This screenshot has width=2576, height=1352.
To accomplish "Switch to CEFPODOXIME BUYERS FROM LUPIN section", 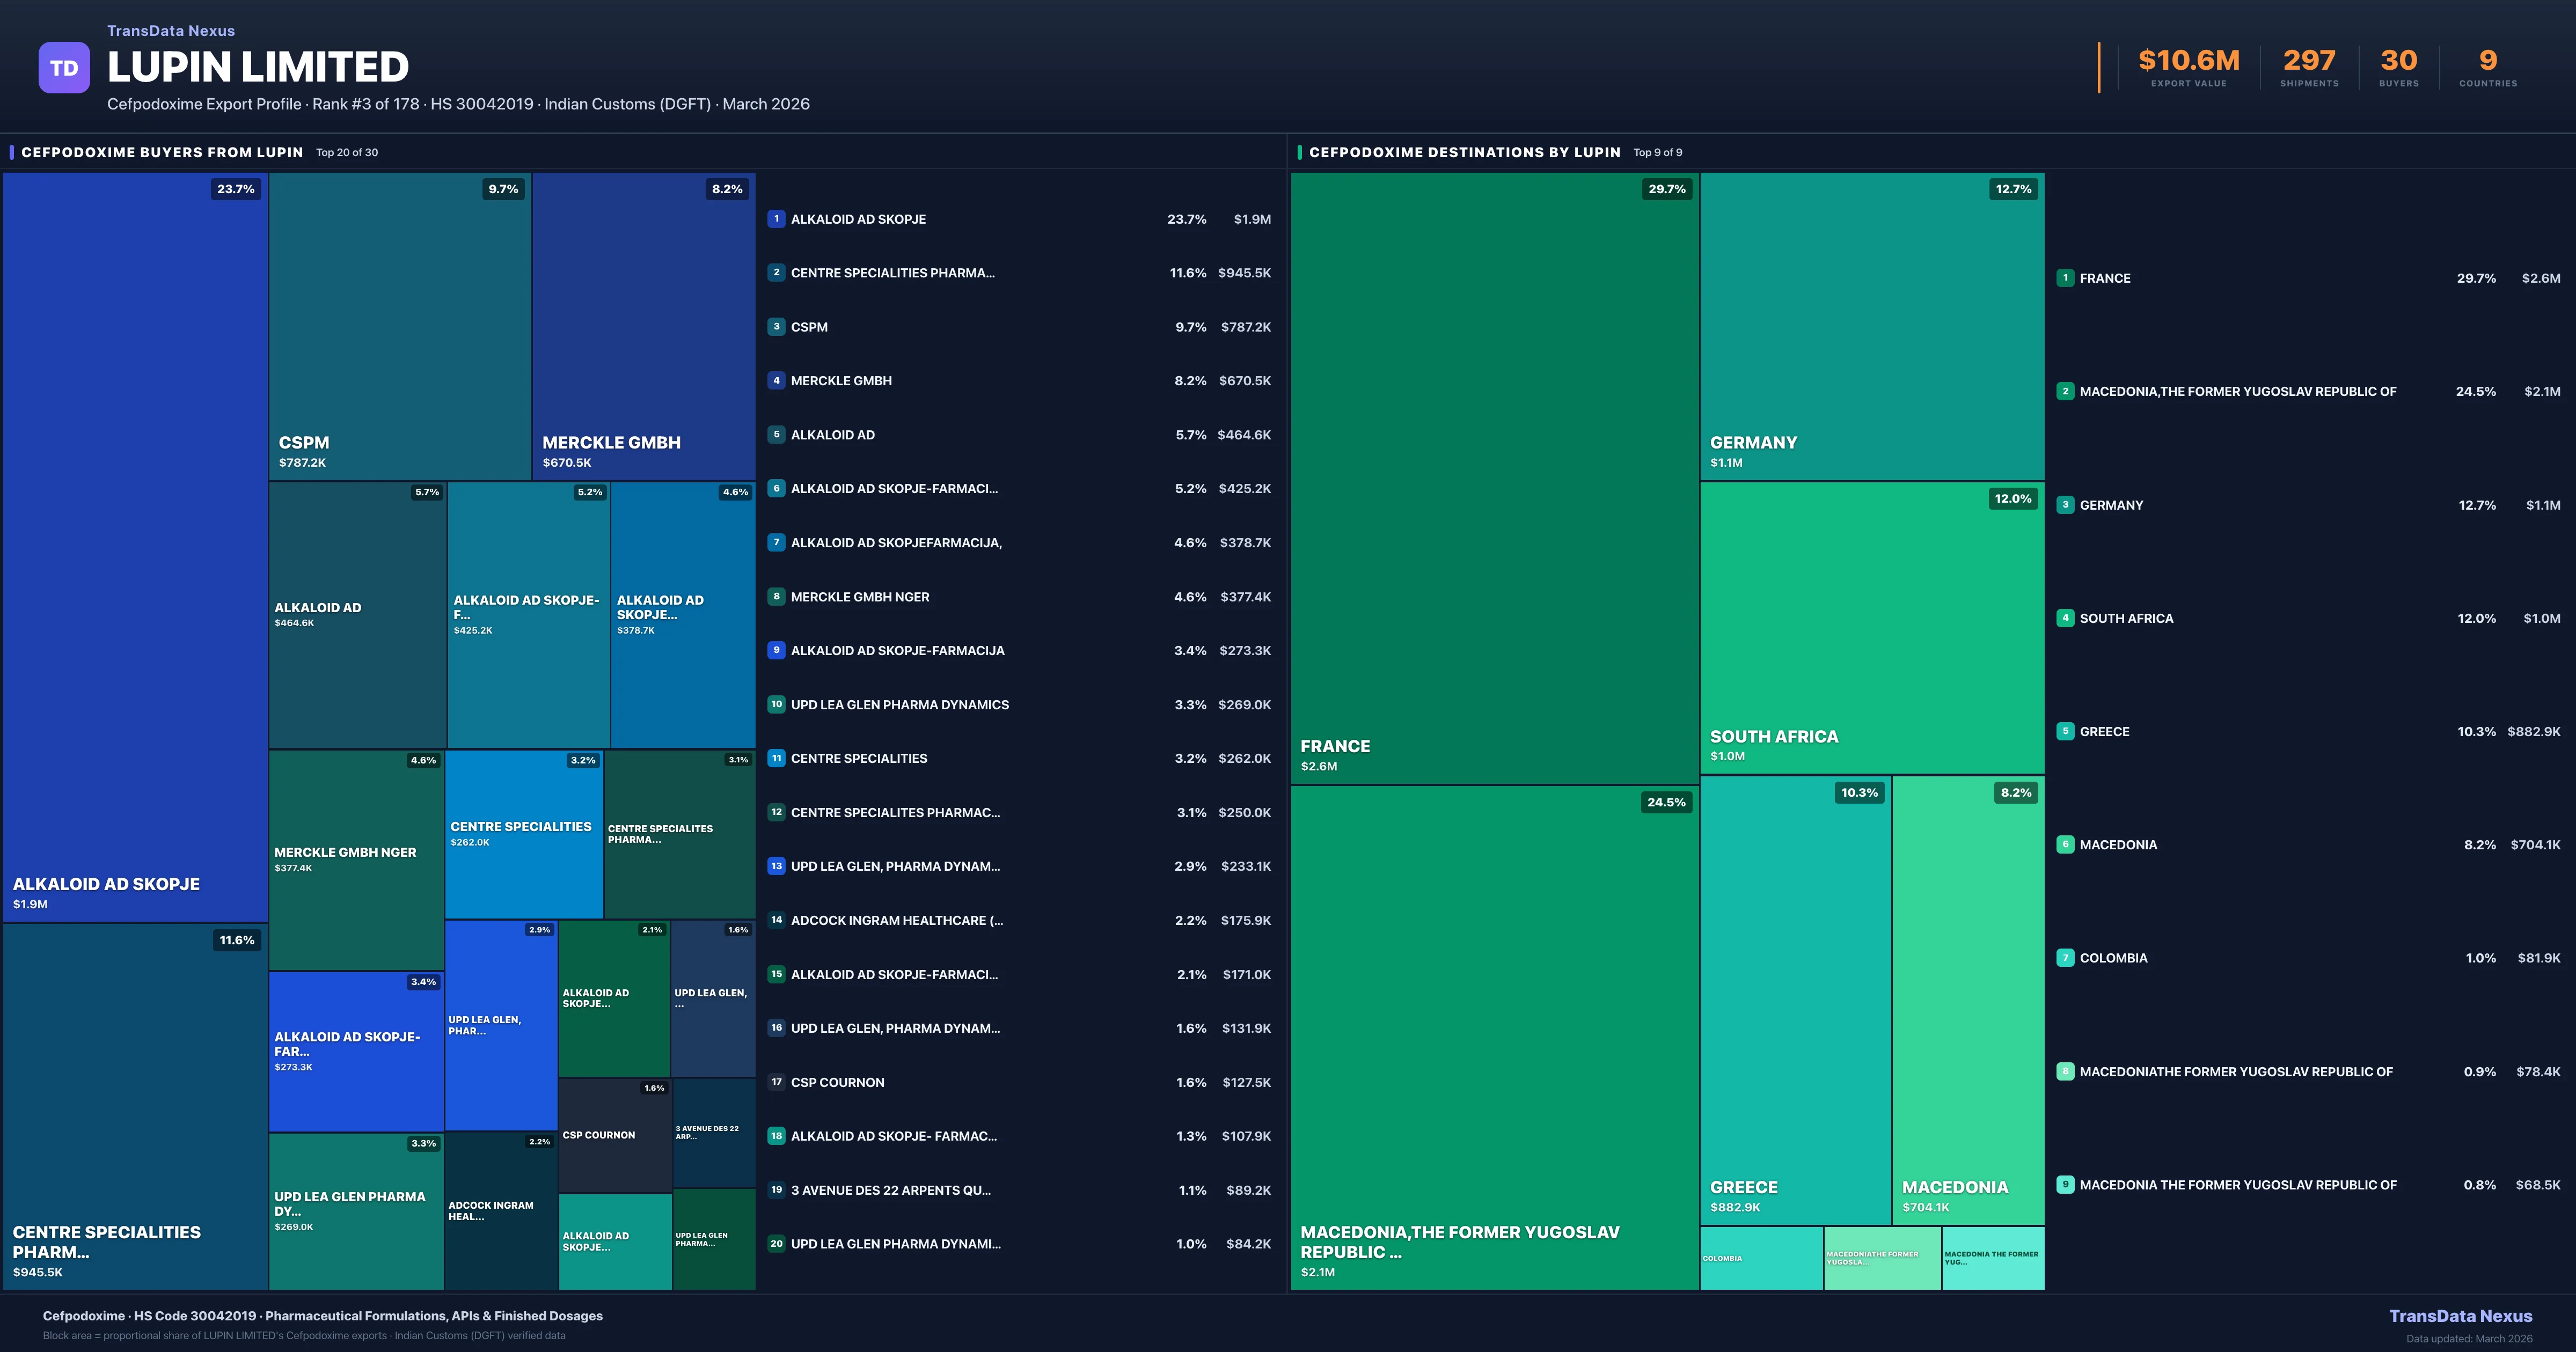I will pyautogui.click(x=162, y=153).
